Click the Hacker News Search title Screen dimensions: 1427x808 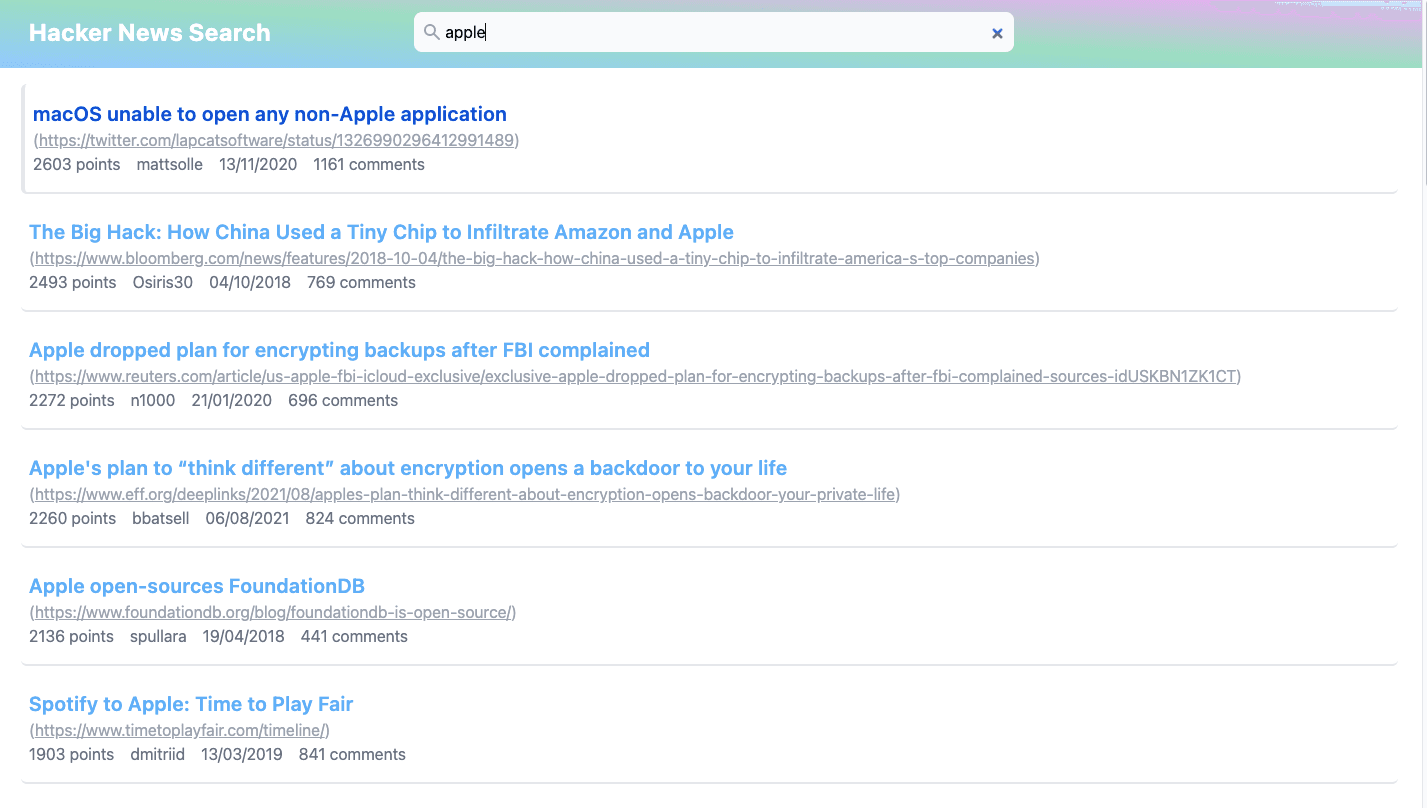click(150, 33)
